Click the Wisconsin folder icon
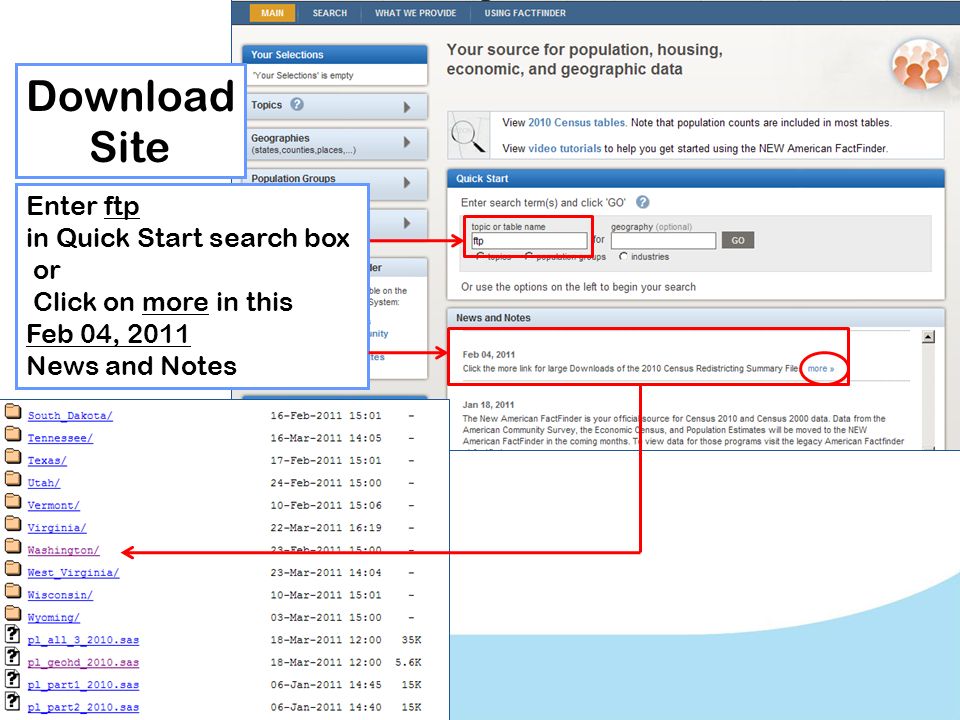 tap(13, 590)
